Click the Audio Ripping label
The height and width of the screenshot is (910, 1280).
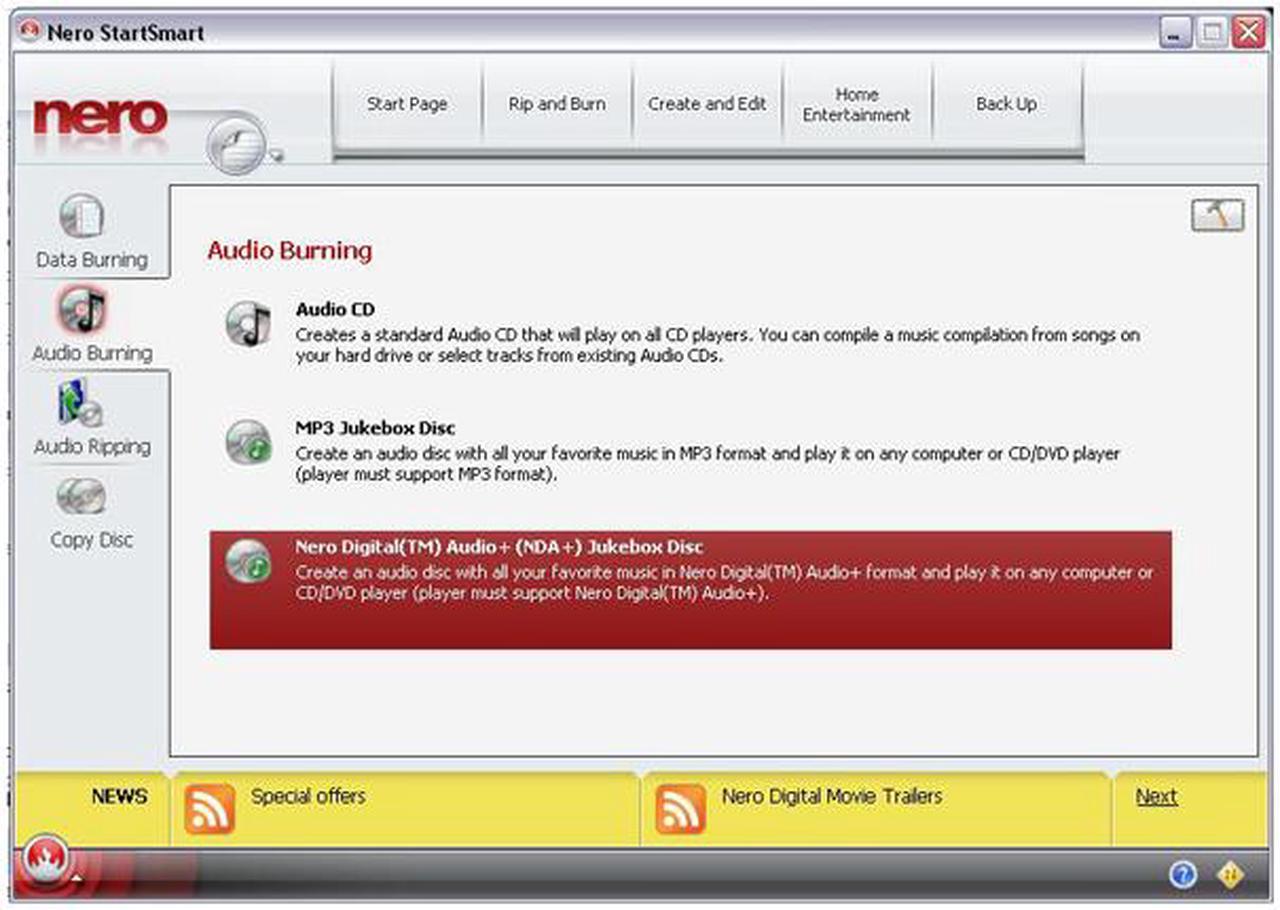coord(92,447)
